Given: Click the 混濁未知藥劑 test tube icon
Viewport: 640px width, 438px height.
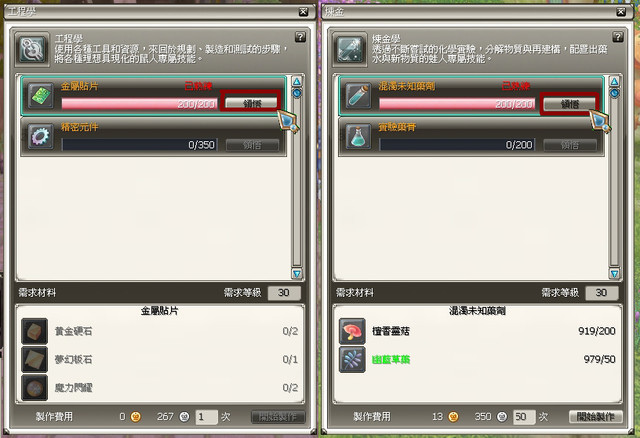Looking at the screenshot, I should pyautogui.click(x=358, y=96).
